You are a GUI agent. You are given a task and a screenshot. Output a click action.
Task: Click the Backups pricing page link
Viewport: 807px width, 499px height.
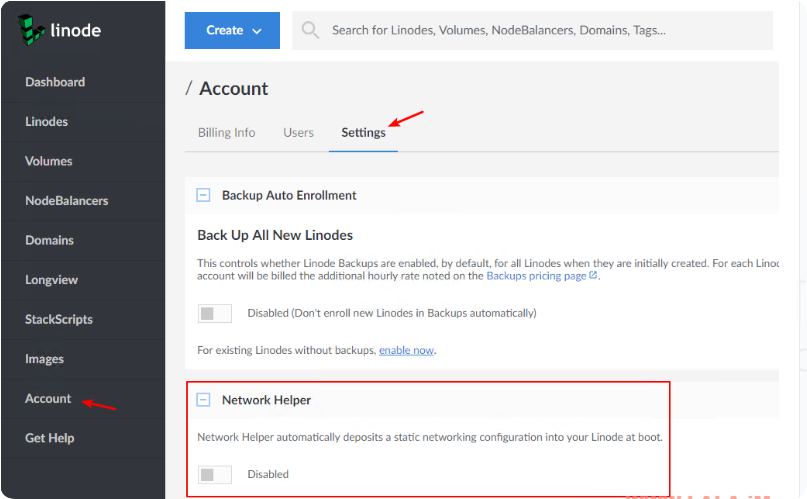[x=536, y=276]
